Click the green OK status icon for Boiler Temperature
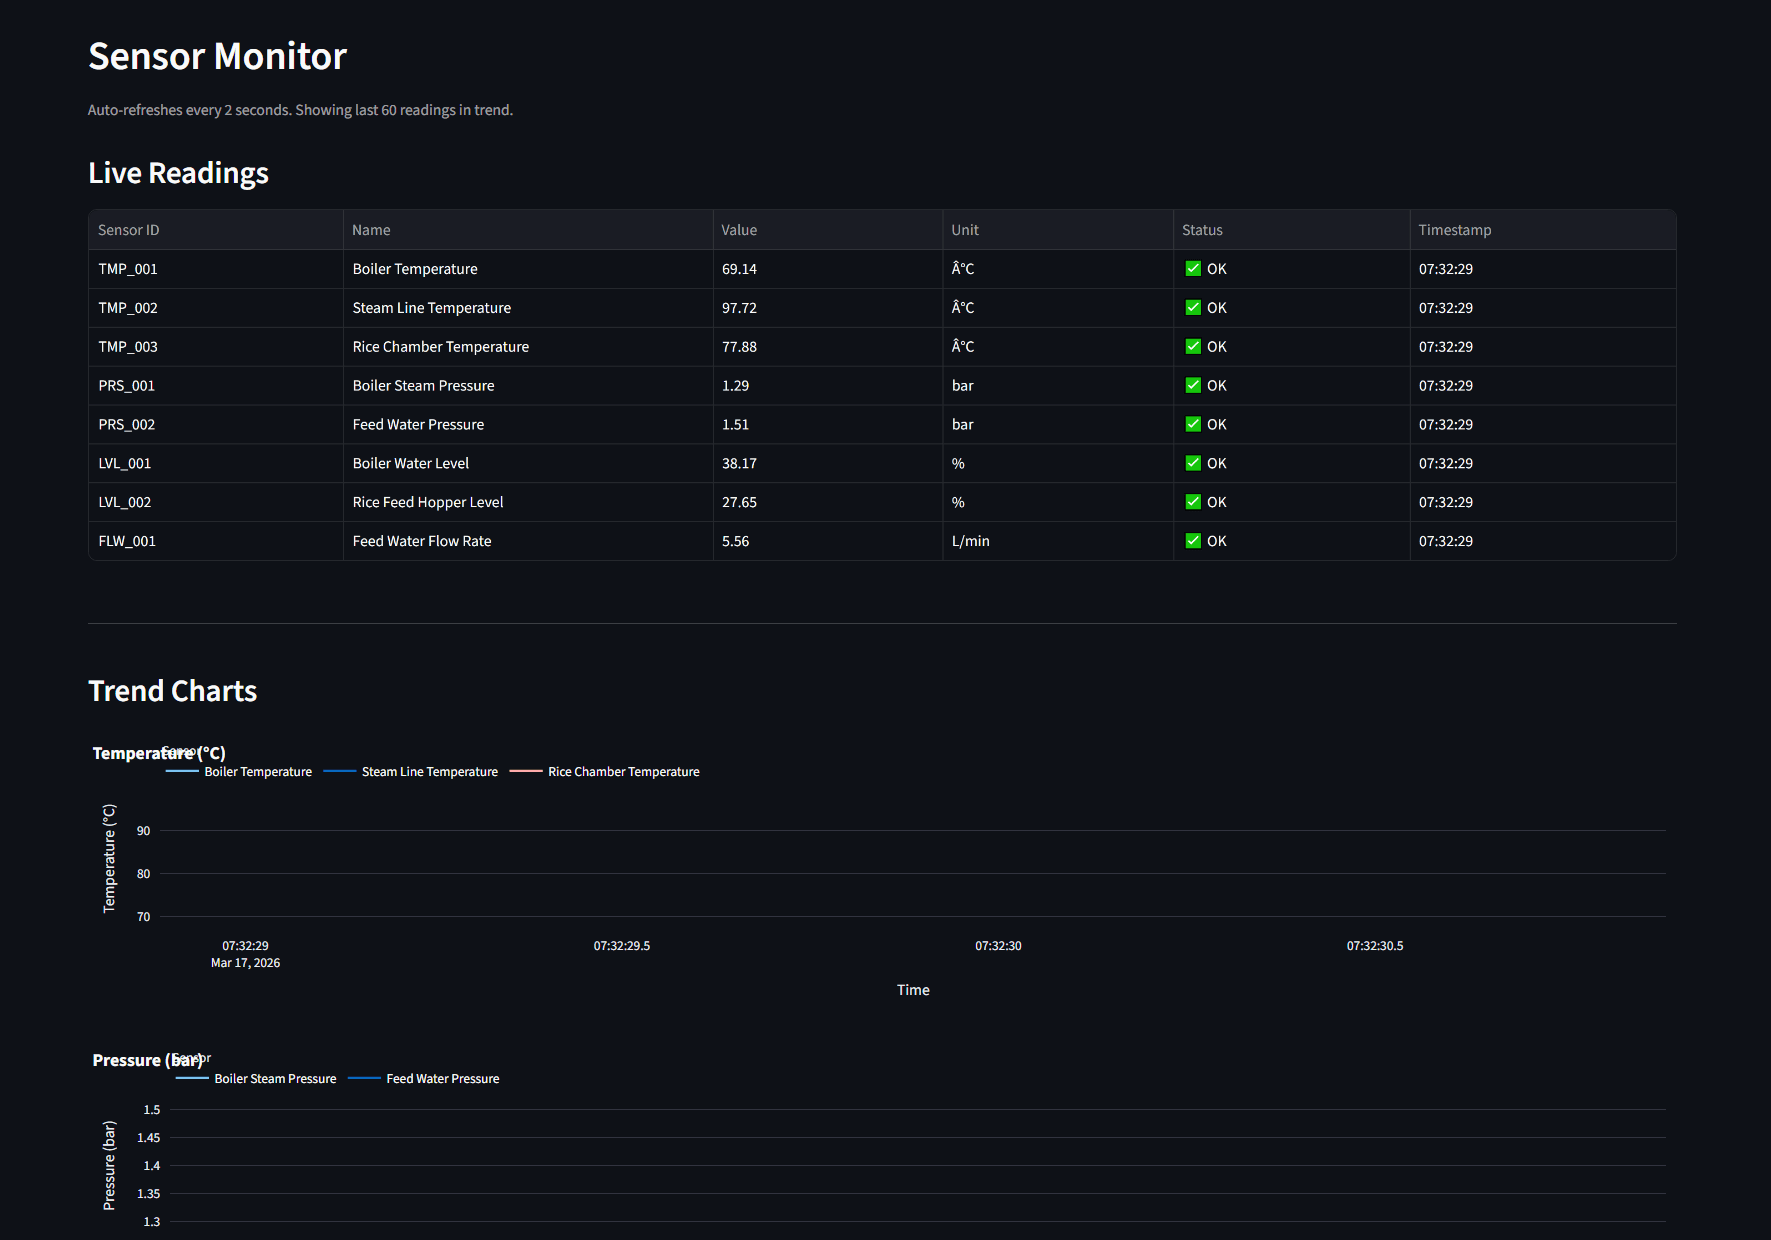The image size is (1771, 1240). tap(1193, 268)
